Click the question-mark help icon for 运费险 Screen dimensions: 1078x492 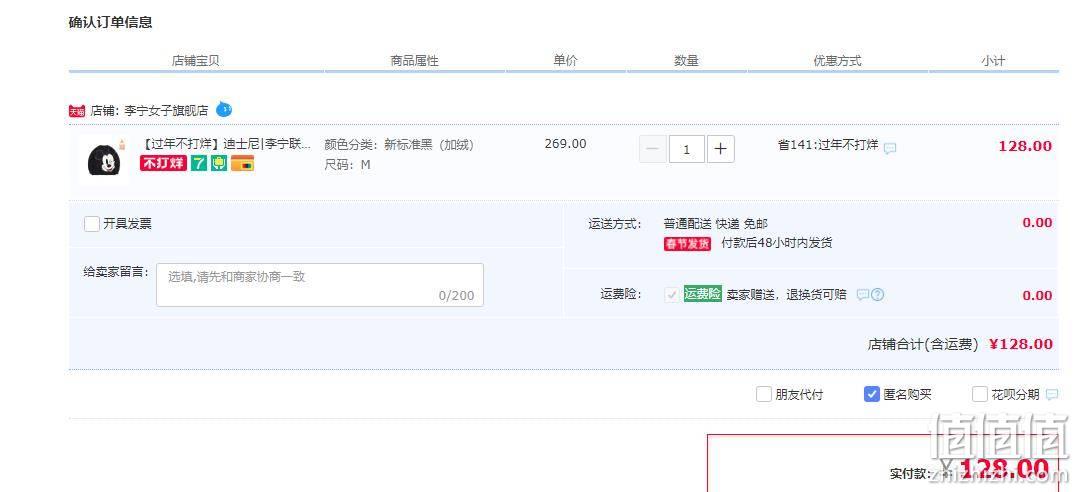[877, 295]
